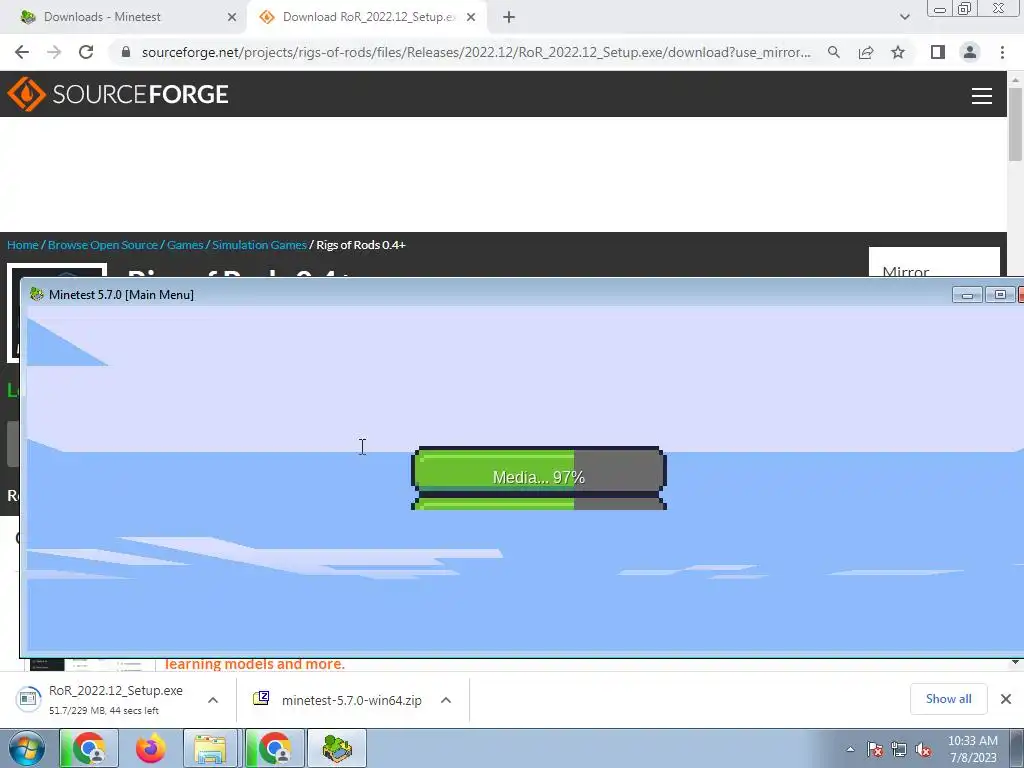Toggle the browser side panel
The image size is (1024, 768).
tap(938, 52)
